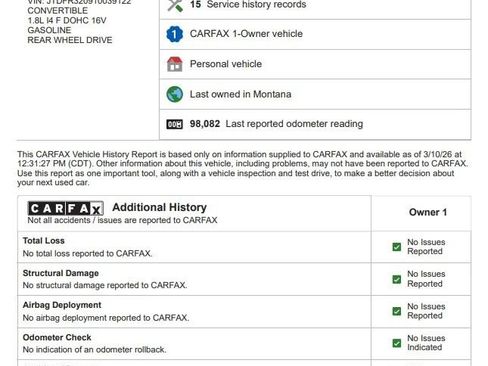Click the Structural Damage green checkmark
Screen dimensions: 488x366
[x=397, y=279]
